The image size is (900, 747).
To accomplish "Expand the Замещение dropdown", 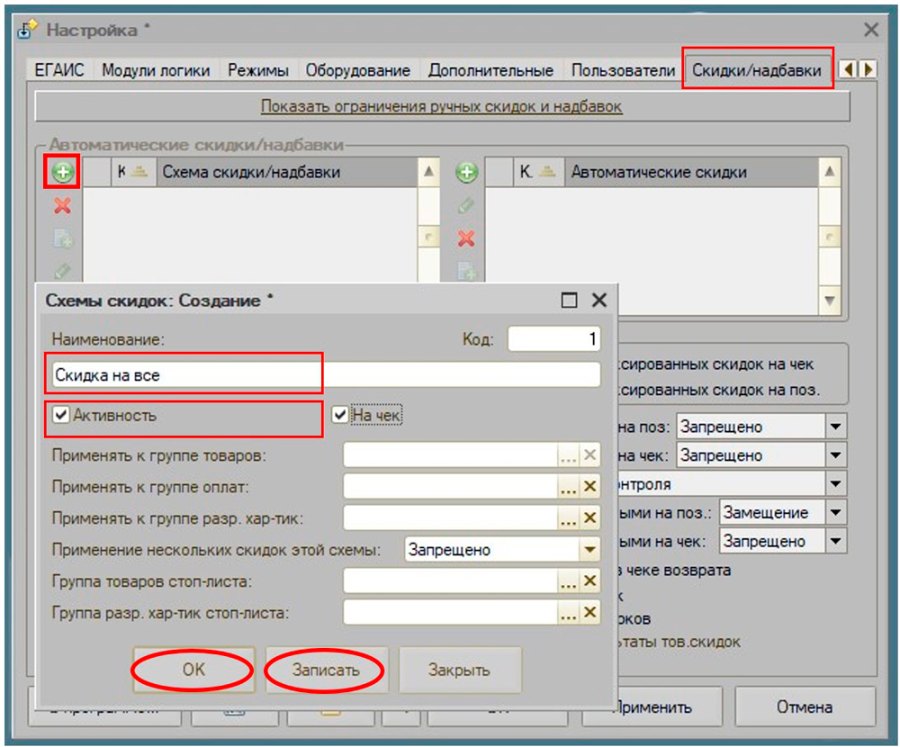I will pyautogui.click(x=836, y=512).
